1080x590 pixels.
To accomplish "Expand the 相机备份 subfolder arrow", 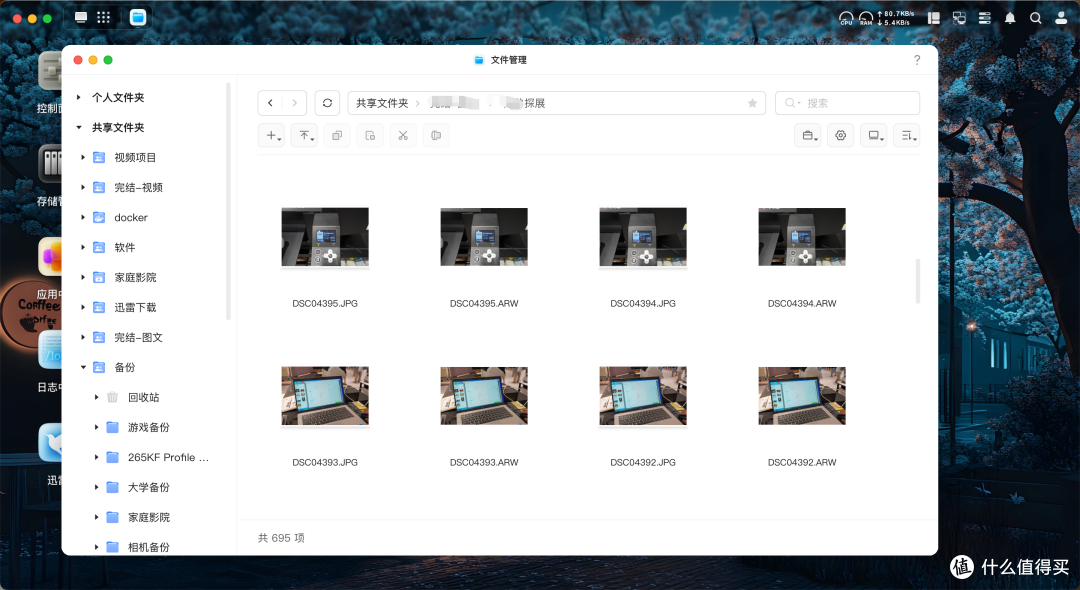I will pos(96,547).
